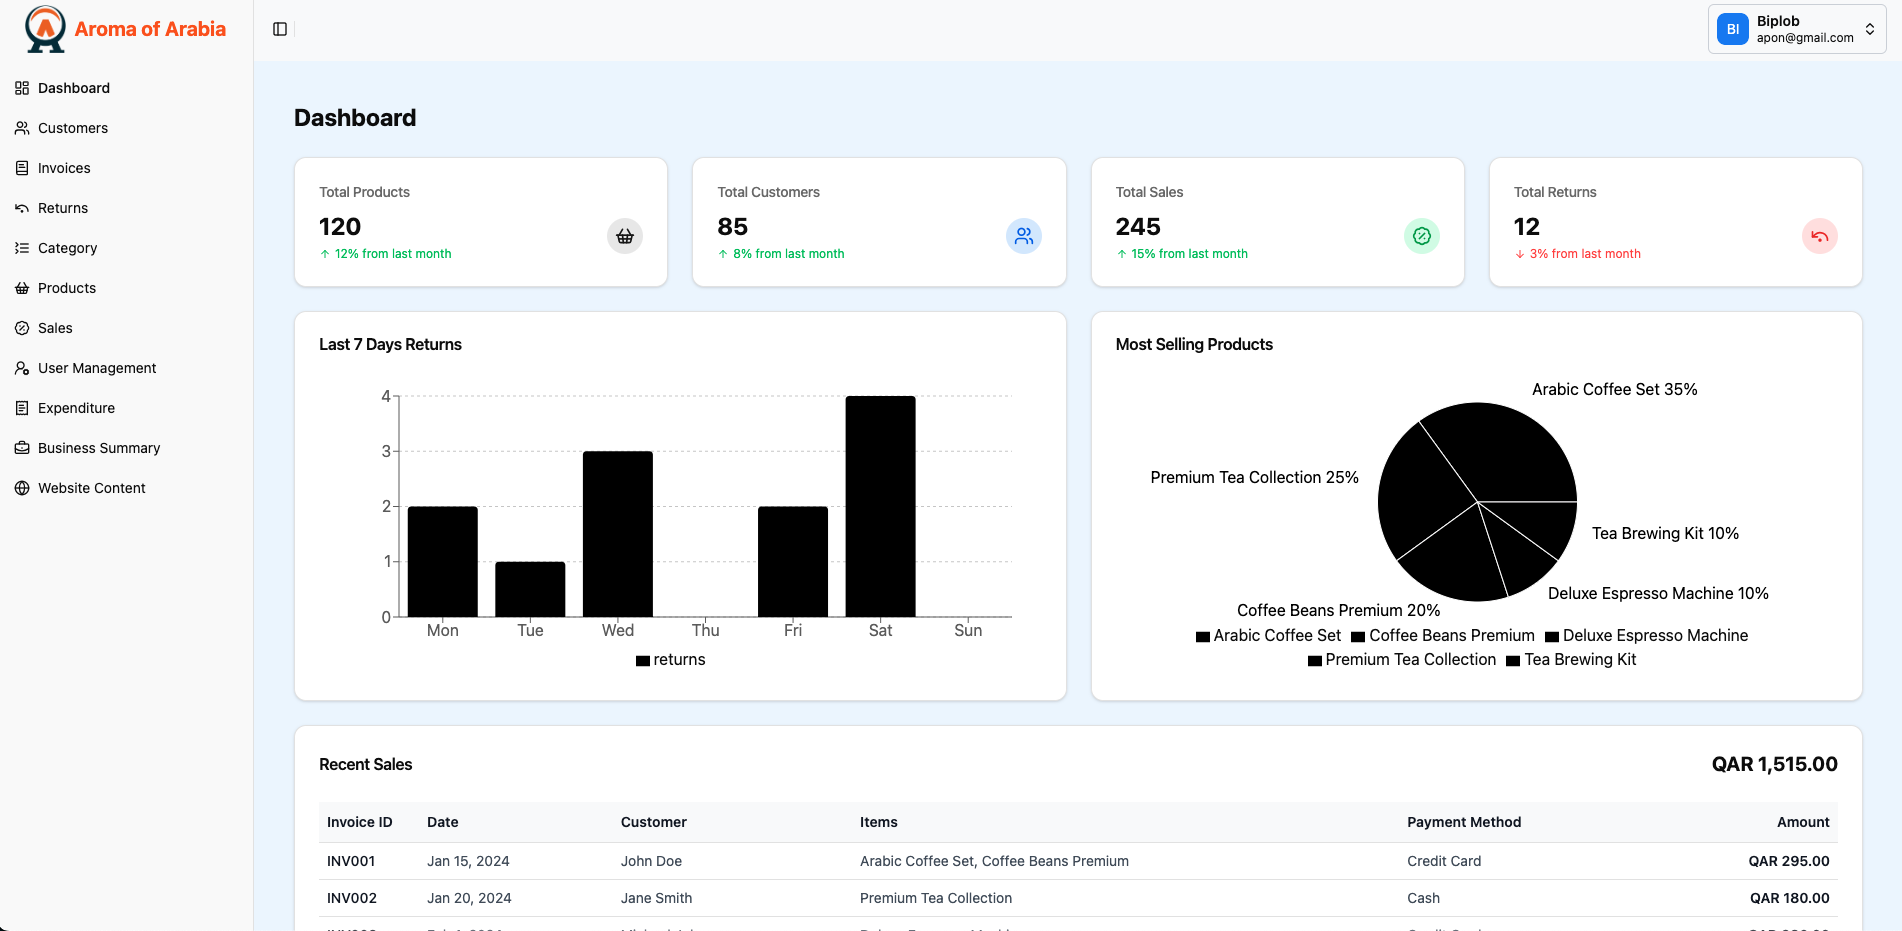Open the Biplob account dropdown

(1796, 29)
